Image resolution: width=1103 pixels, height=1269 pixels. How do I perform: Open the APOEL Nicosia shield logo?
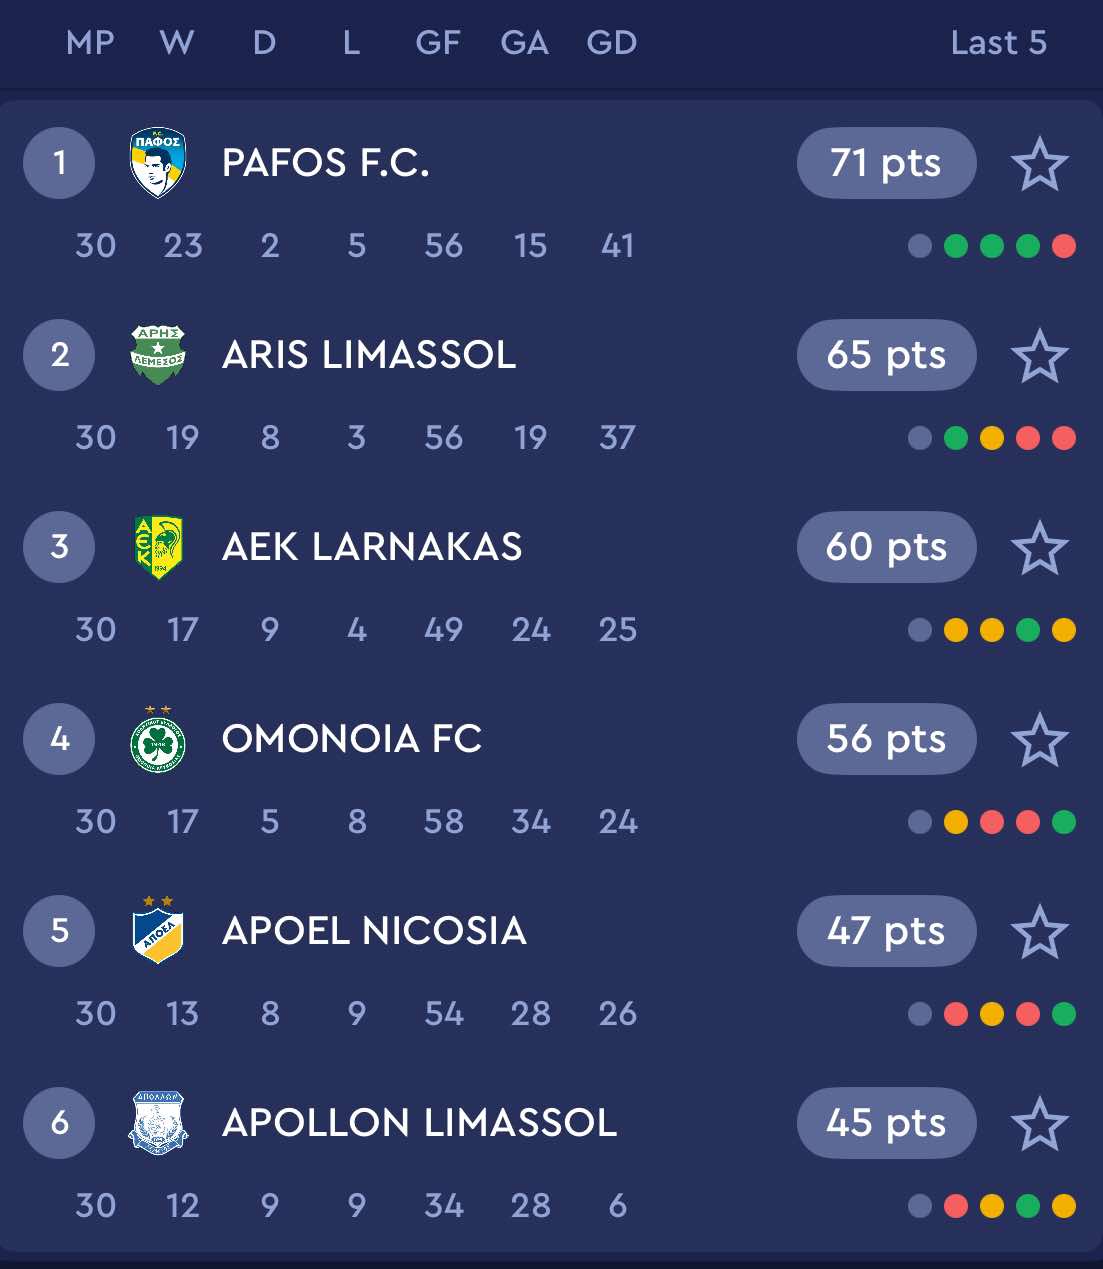(x=158, y=930)
